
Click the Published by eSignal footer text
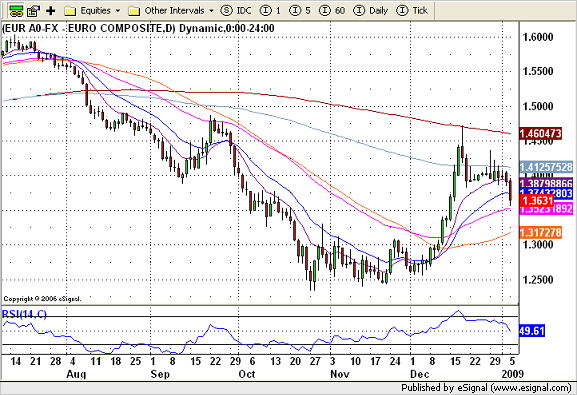[486, 388]
